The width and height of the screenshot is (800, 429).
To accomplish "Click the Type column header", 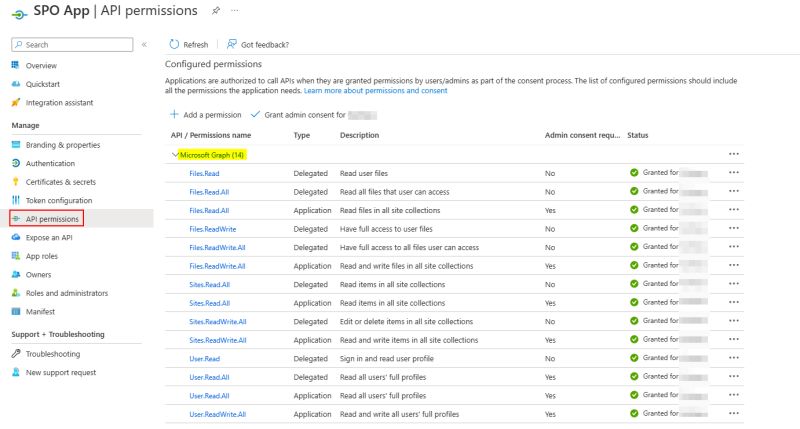I will pos(302,135).
